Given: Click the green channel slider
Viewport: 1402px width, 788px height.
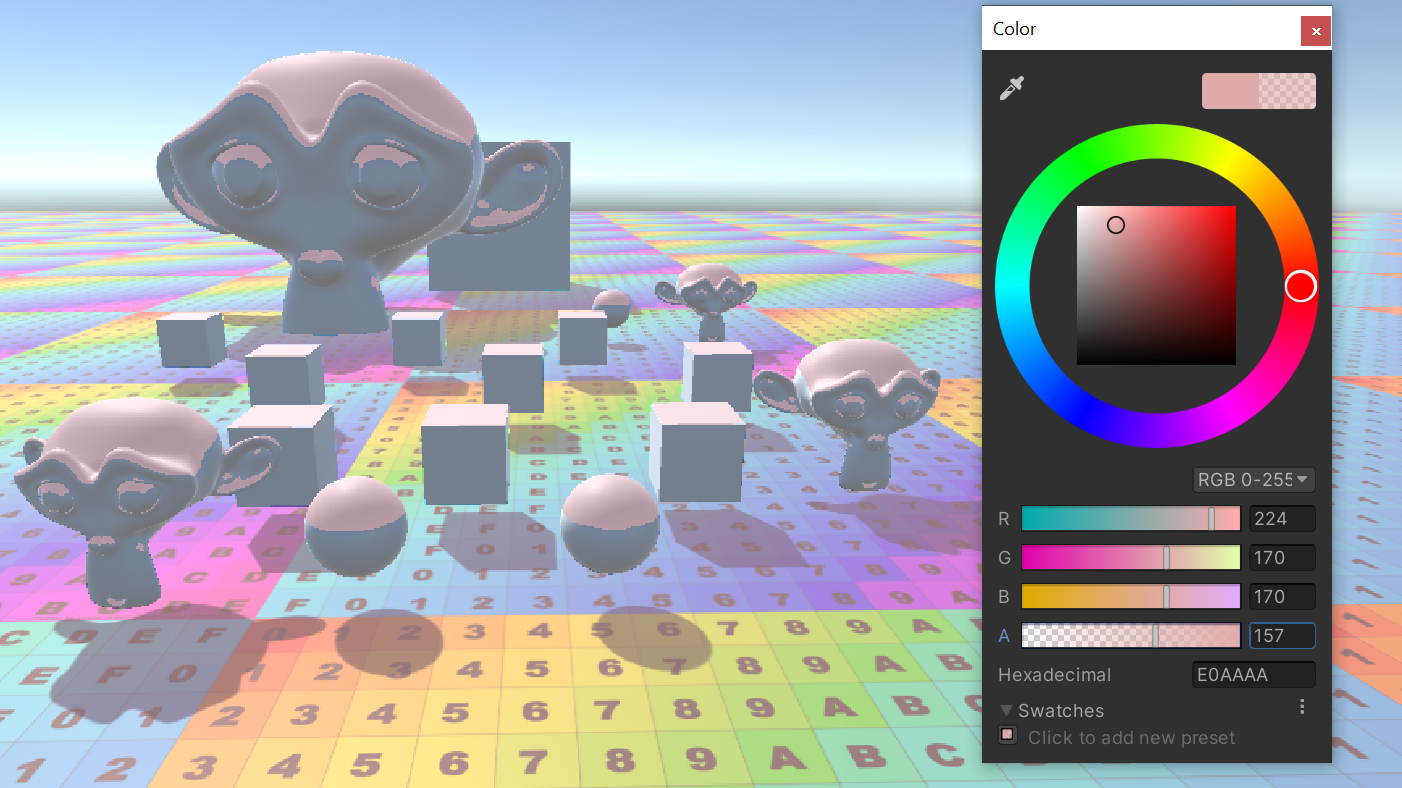Looking at the screenshot, I should click(1130, 557).
